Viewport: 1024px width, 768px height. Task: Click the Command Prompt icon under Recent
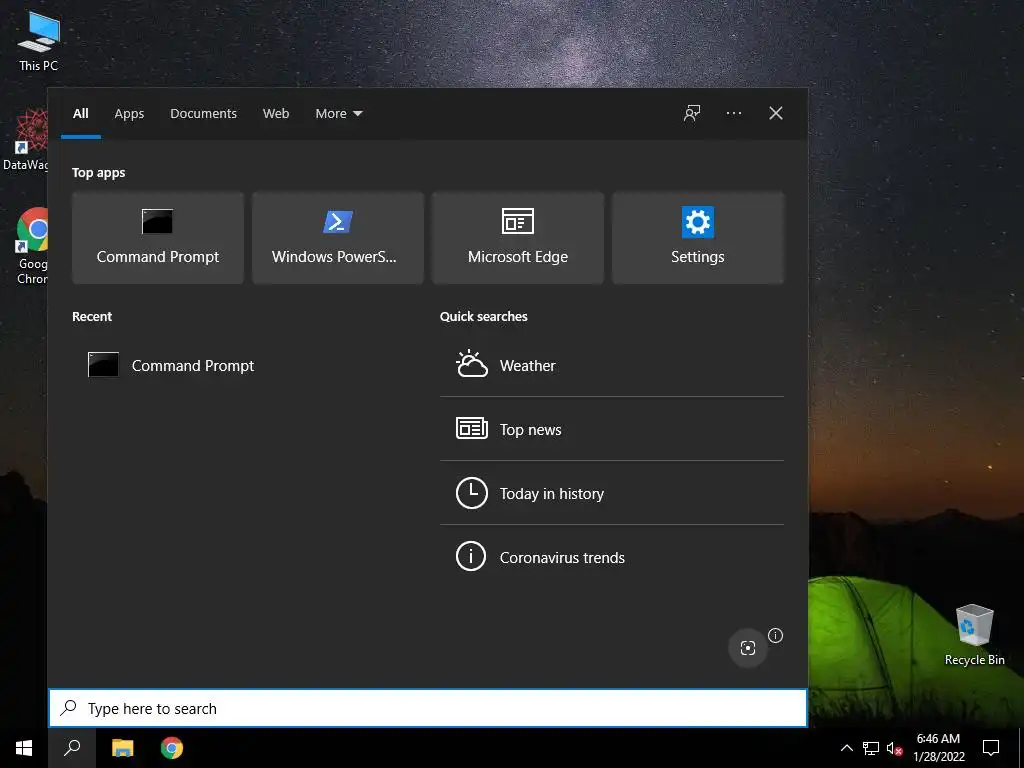pyautogui.click(x=103, y=364)
